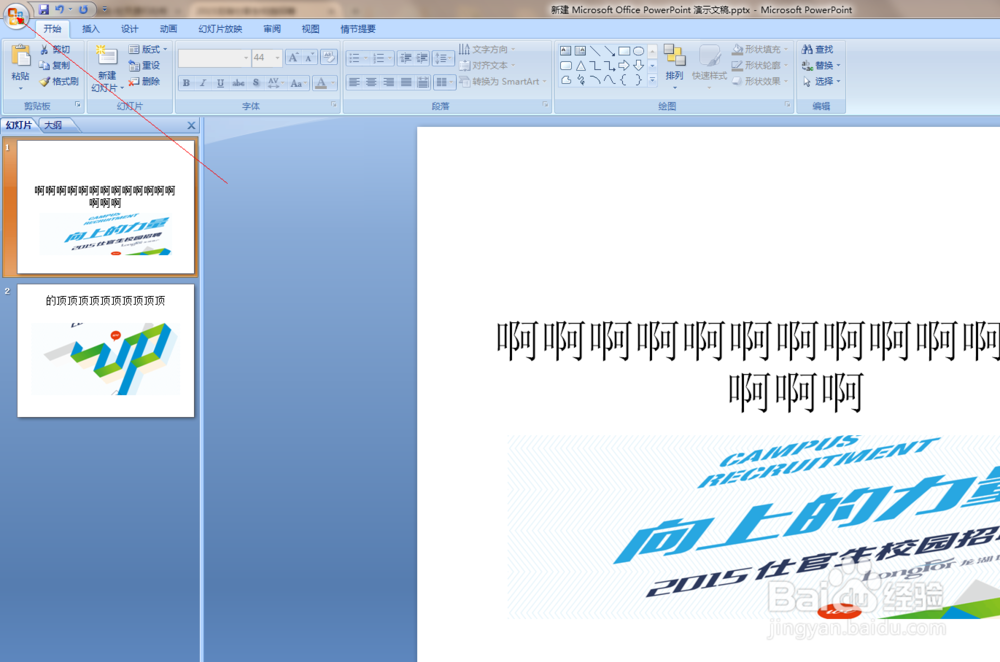This screenshot has height=662, width=1000.
Task: Toggle Bold formatting on selected text
Action: pos(185,82)
